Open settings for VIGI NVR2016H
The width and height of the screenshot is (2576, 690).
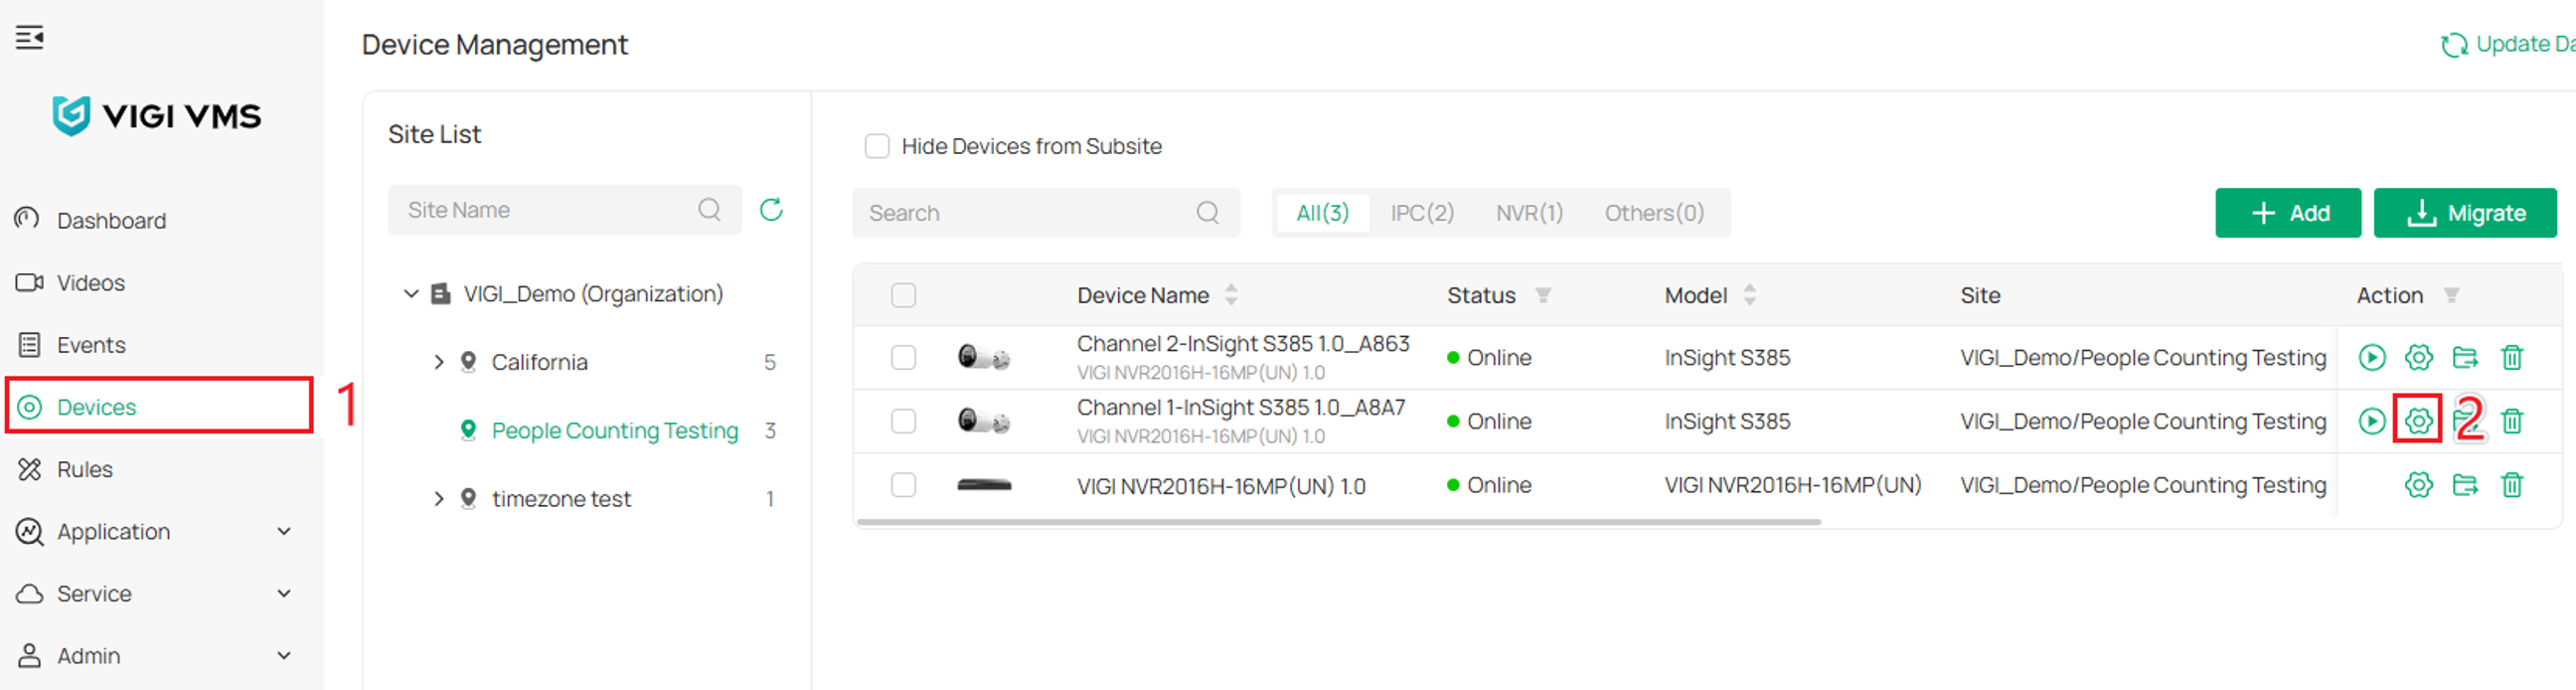click(2418, 485)
